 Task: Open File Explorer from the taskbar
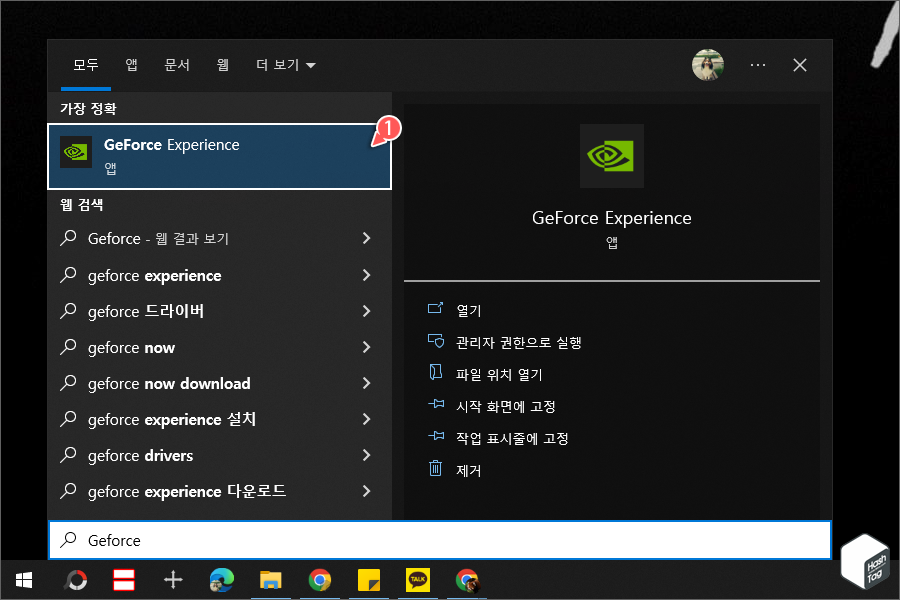click(x=271, y=580)
